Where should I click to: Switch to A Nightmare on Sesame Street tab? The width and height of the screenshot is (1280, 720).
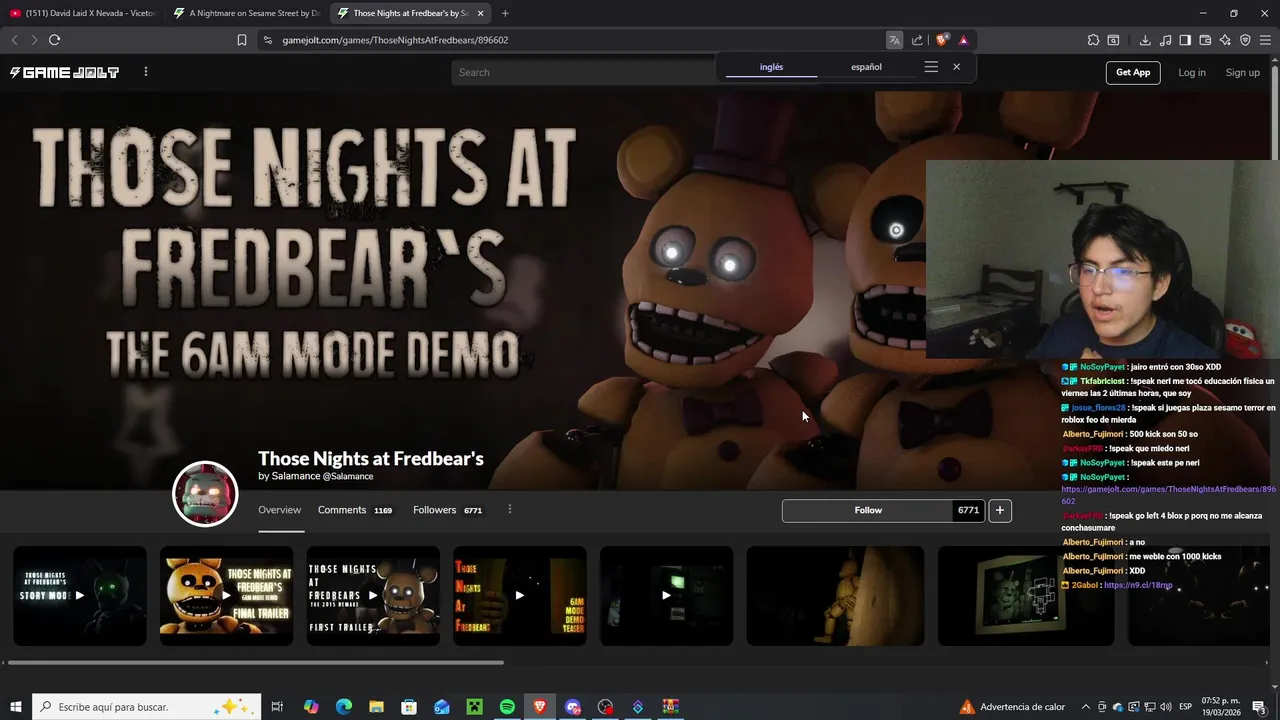[x=246, y=13]
